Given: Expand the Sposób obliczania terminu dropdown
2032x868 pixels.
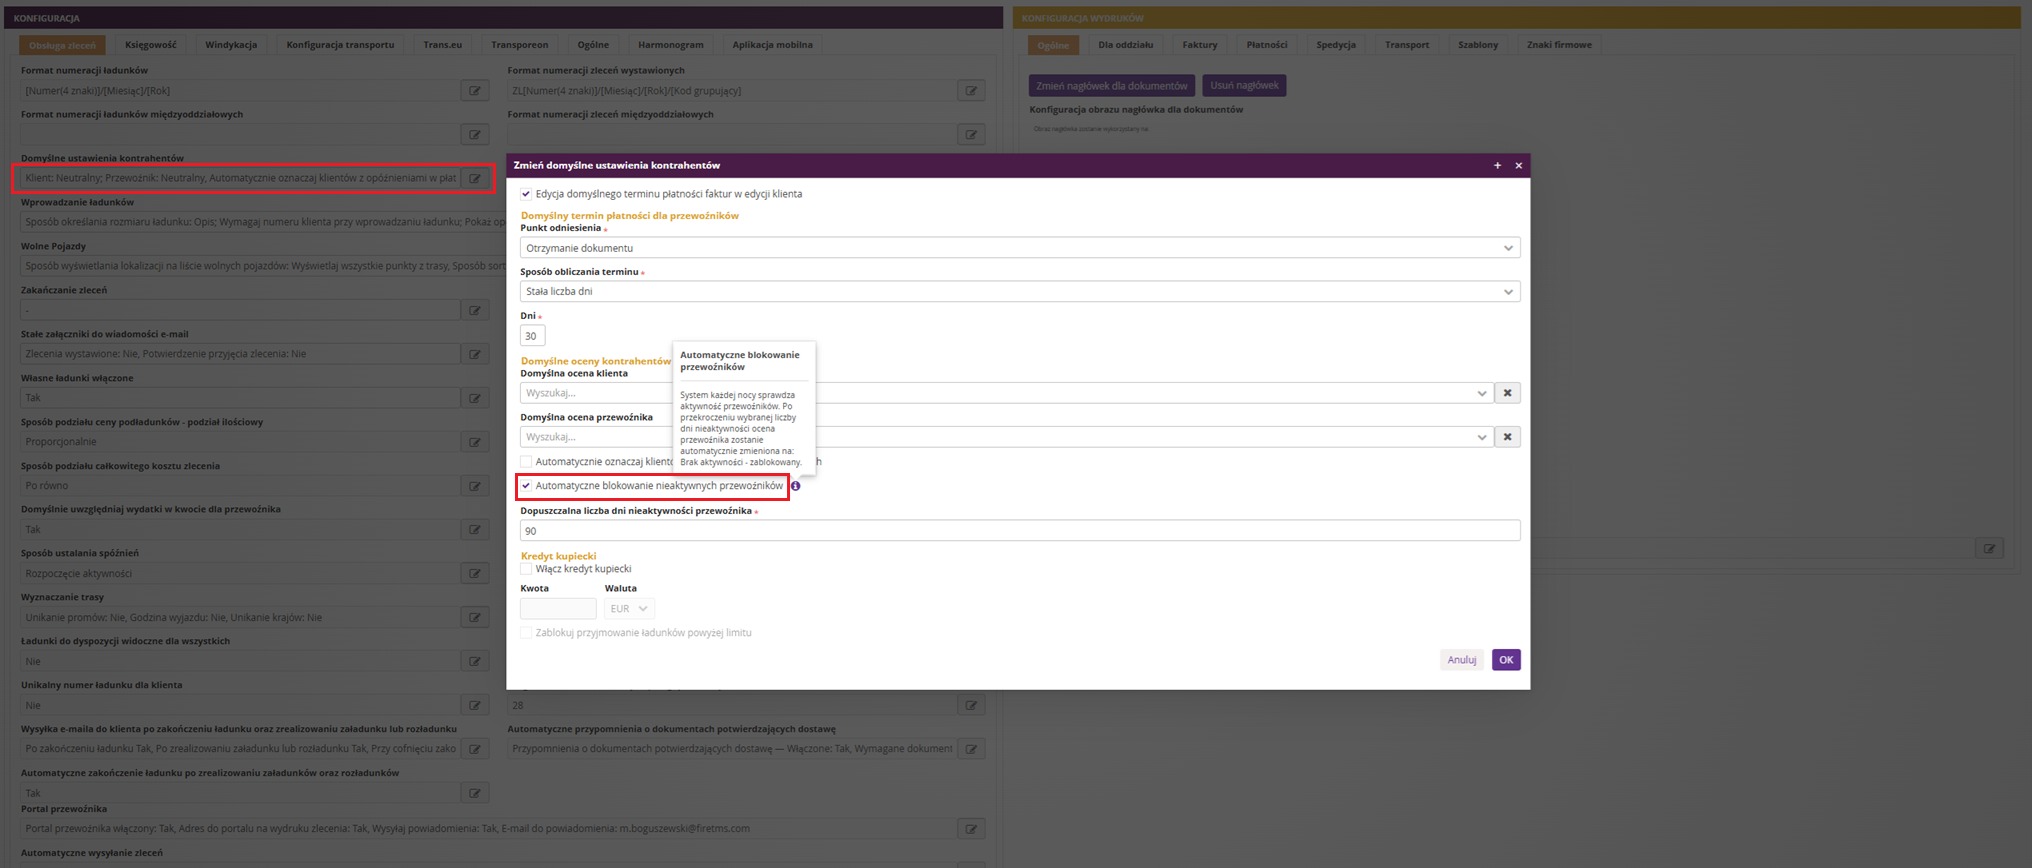Looking at the screenshot, I should [x=1020, y=292].
